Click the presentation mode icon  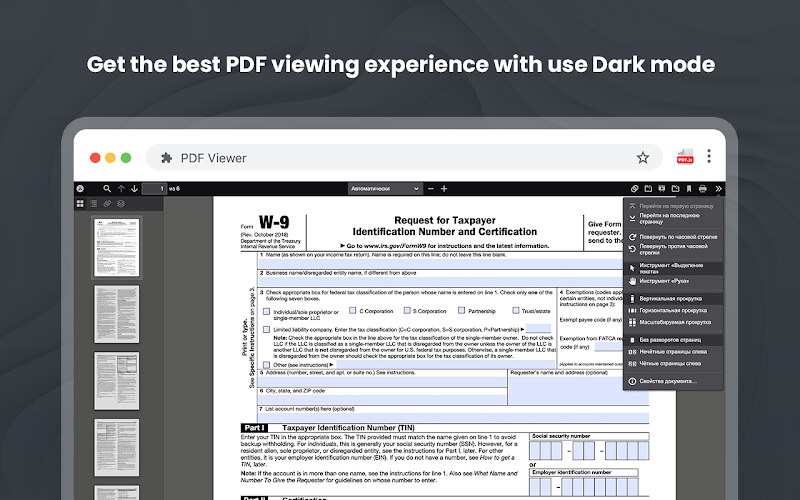(x=662, y=189)
